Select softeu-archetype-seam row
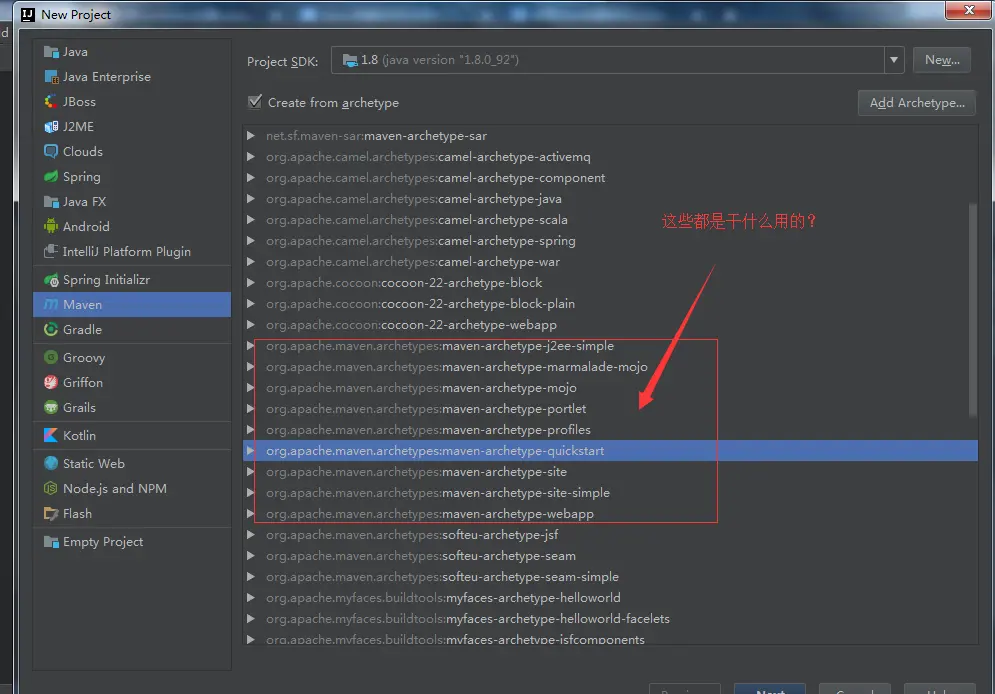This screenshot has width=995, height=694. 610,556
